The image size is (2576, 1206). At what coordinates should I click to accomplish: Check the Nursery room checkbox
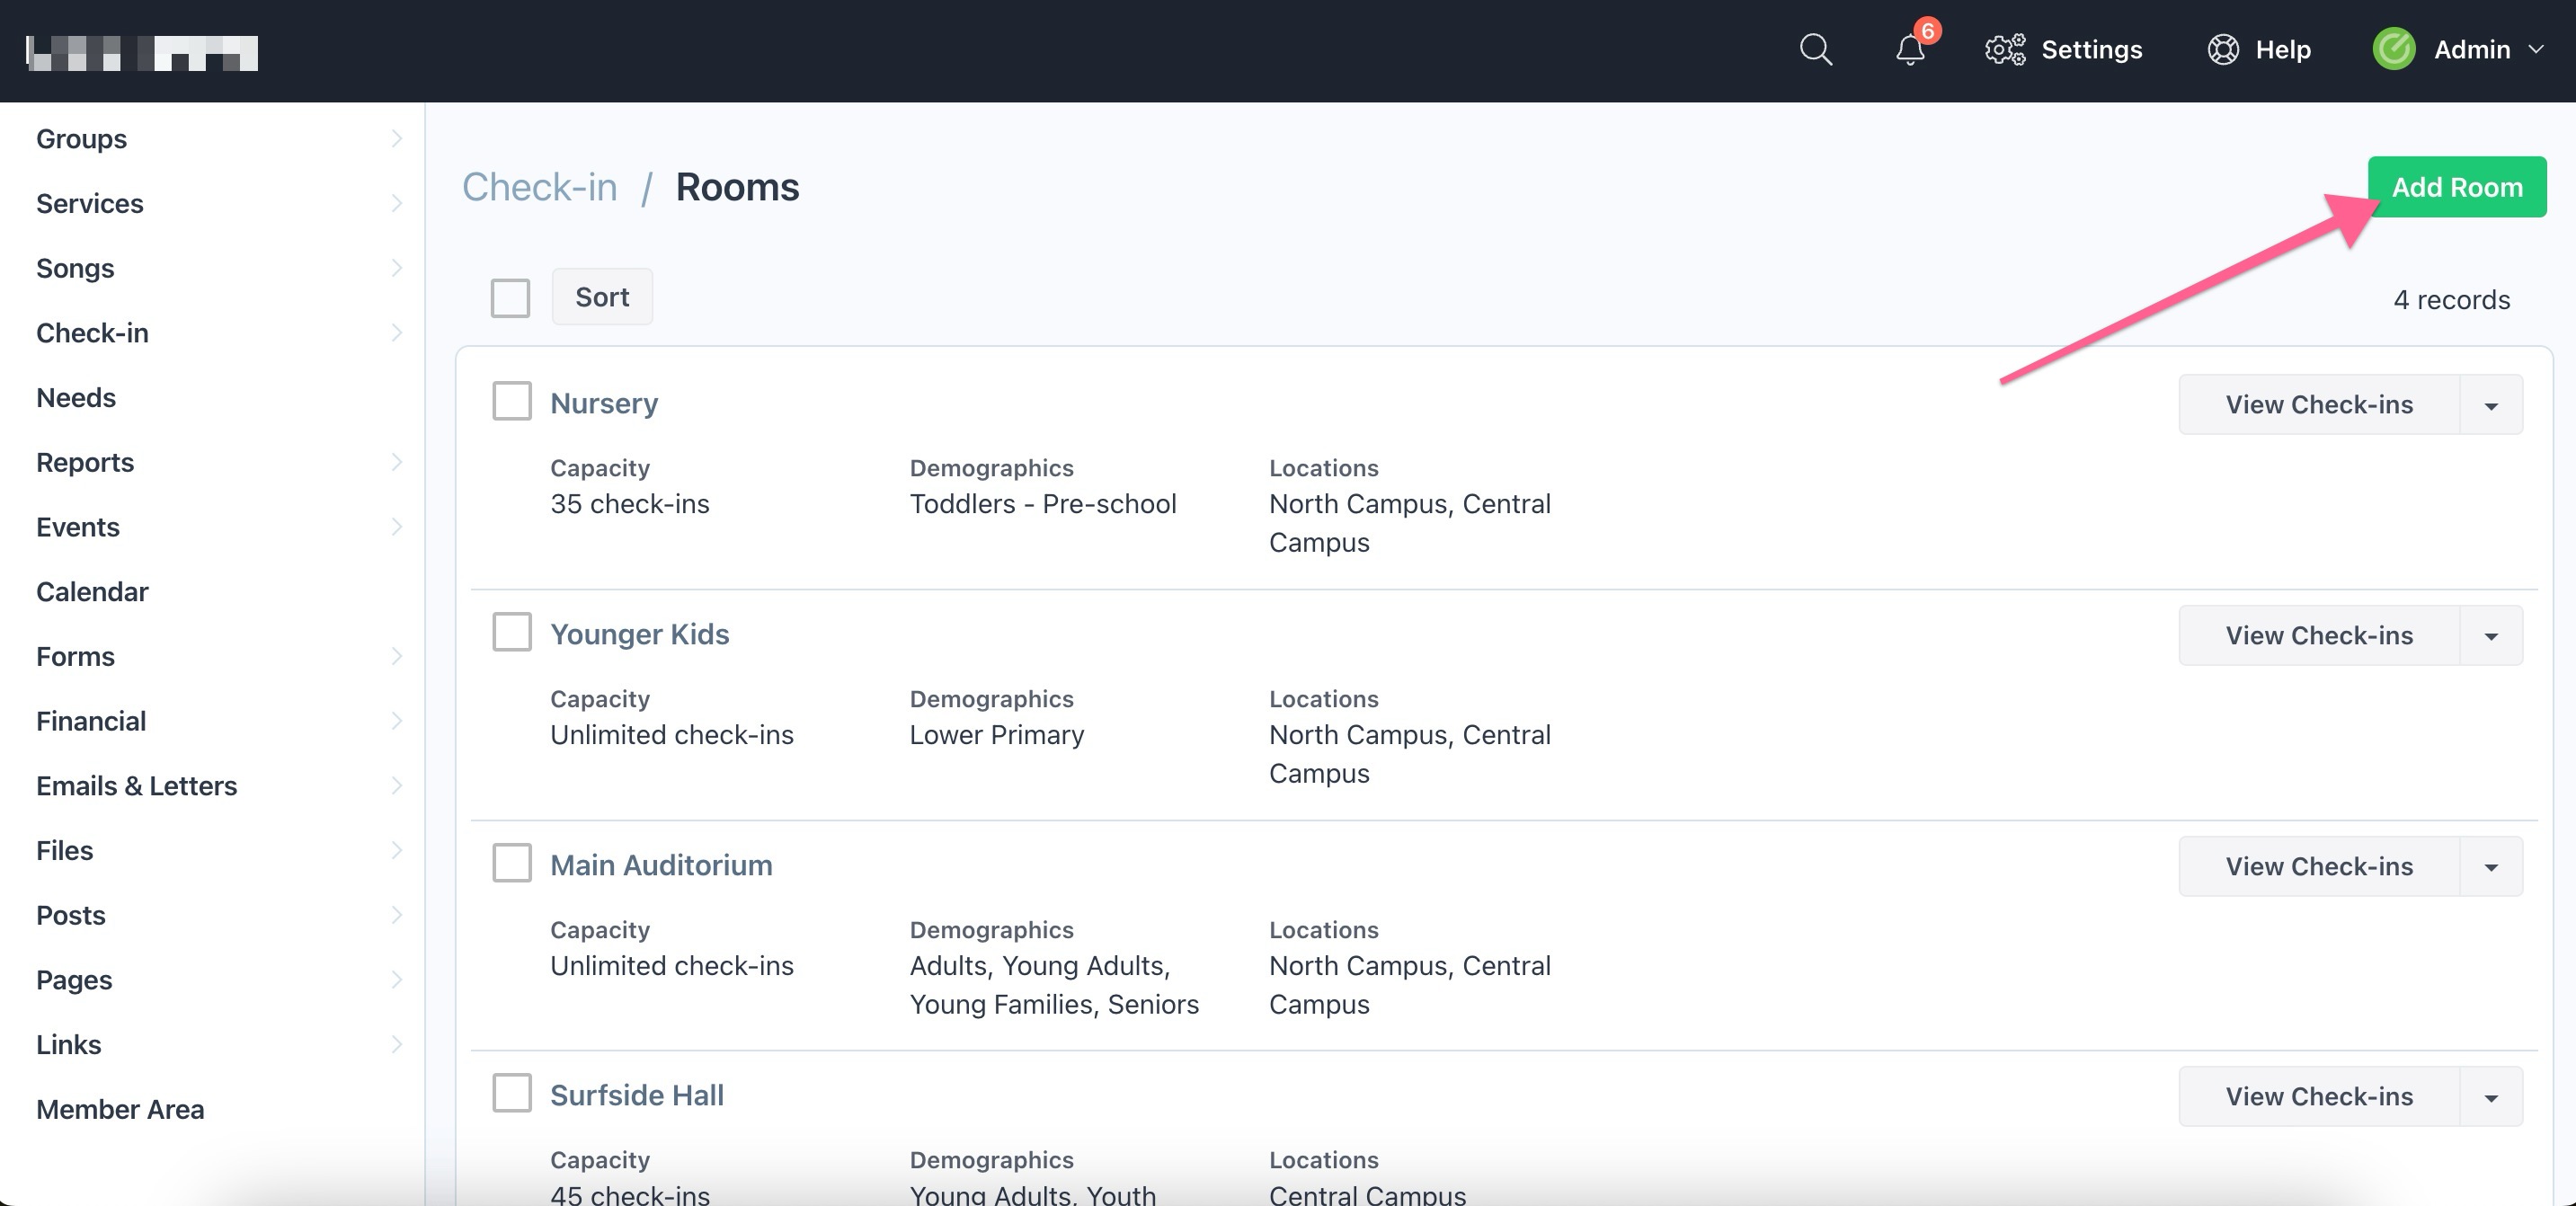tap(512, 401)
